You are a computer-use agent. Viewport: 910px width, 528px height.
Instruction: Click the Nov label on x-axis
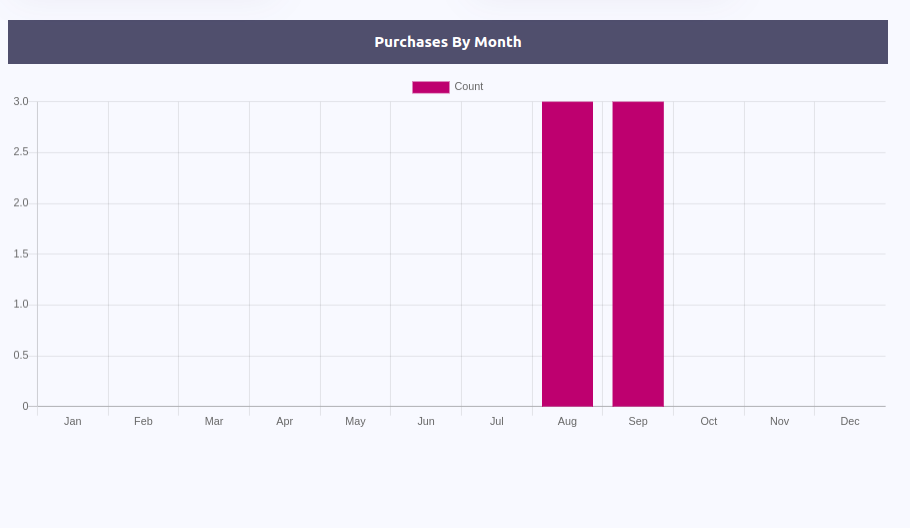point(779,421)
